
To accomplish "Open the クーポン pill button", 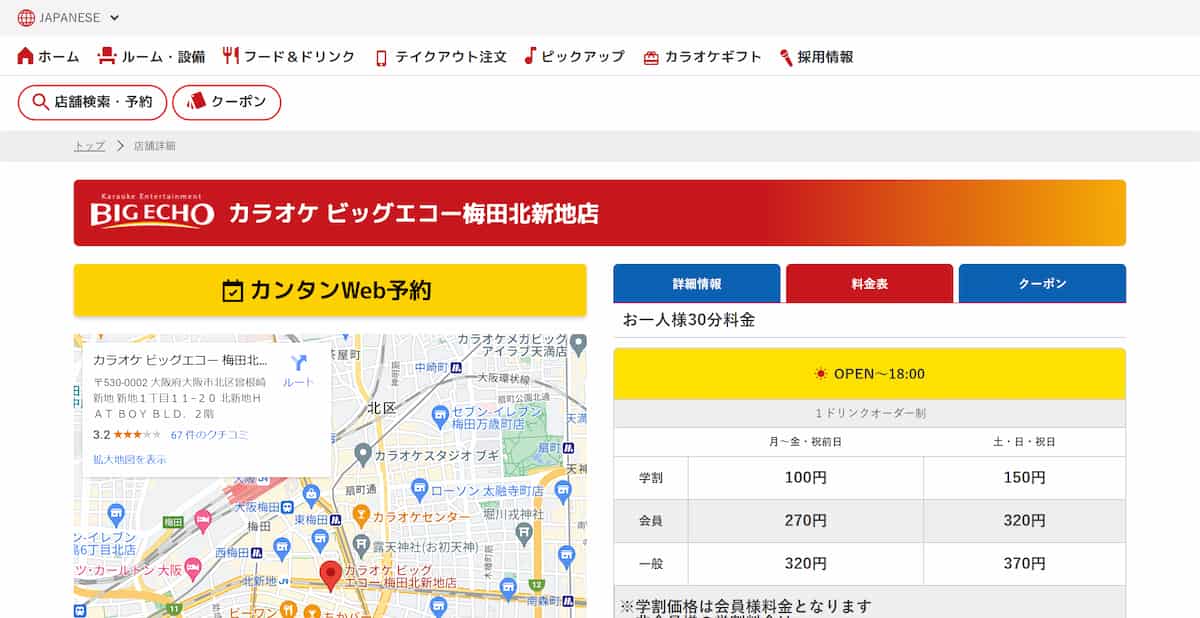I will click(x=226, y=102).
